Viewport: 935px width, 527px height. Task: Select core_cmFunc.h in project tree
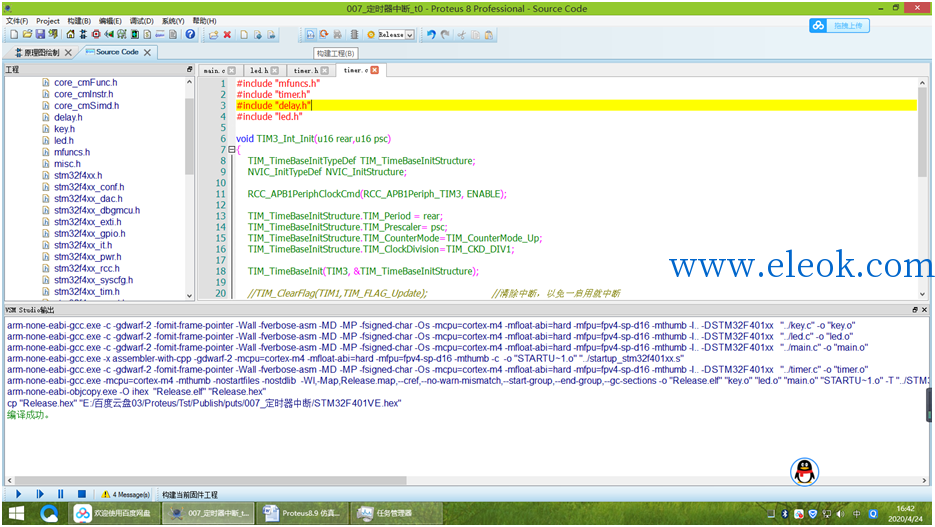[x=85, y=82]
